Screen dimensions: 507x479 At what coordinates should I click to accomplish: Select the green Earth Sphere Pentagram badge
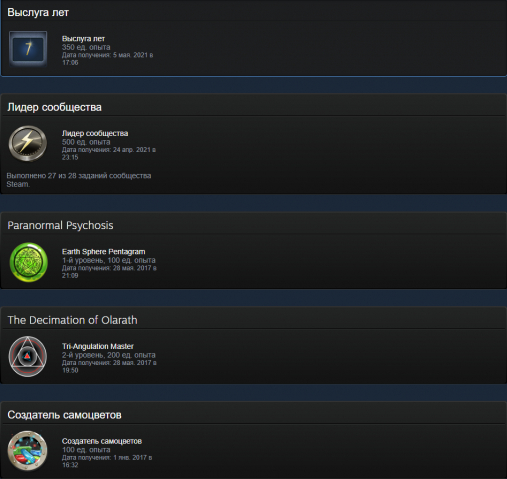[x=29, y=262]
